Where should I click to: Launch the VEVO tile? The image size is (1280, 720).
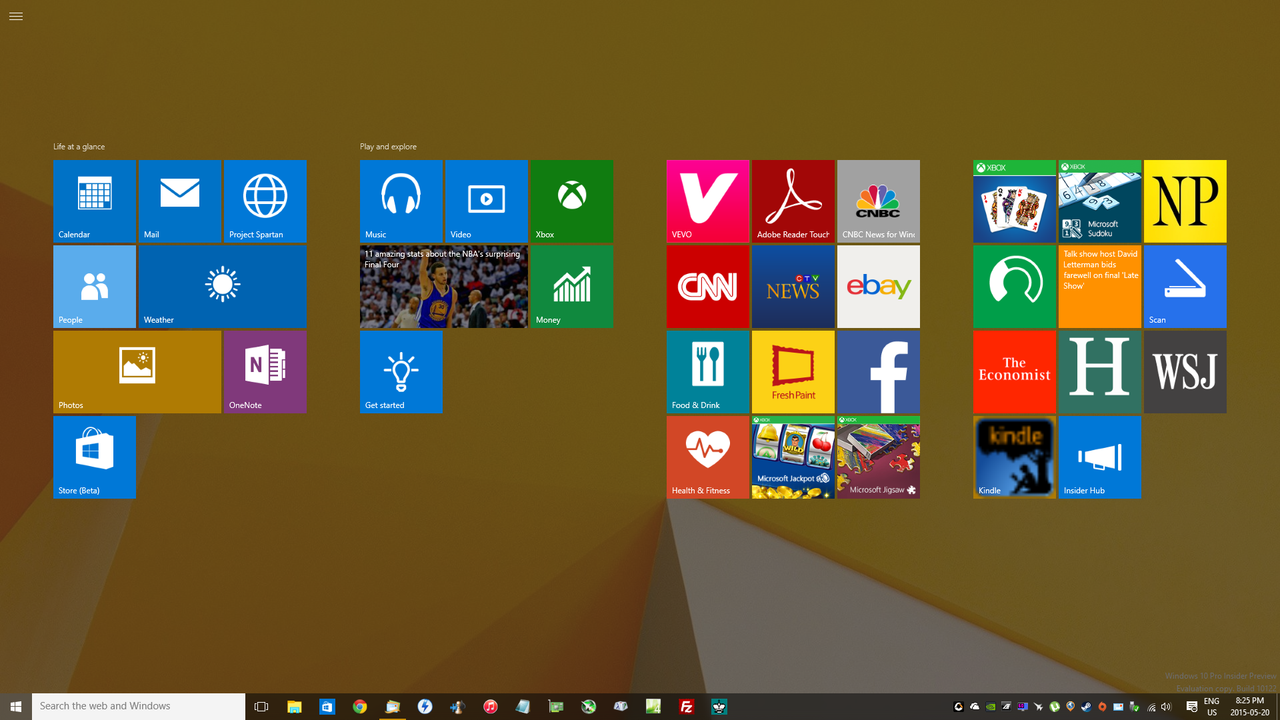coord(708,201)
